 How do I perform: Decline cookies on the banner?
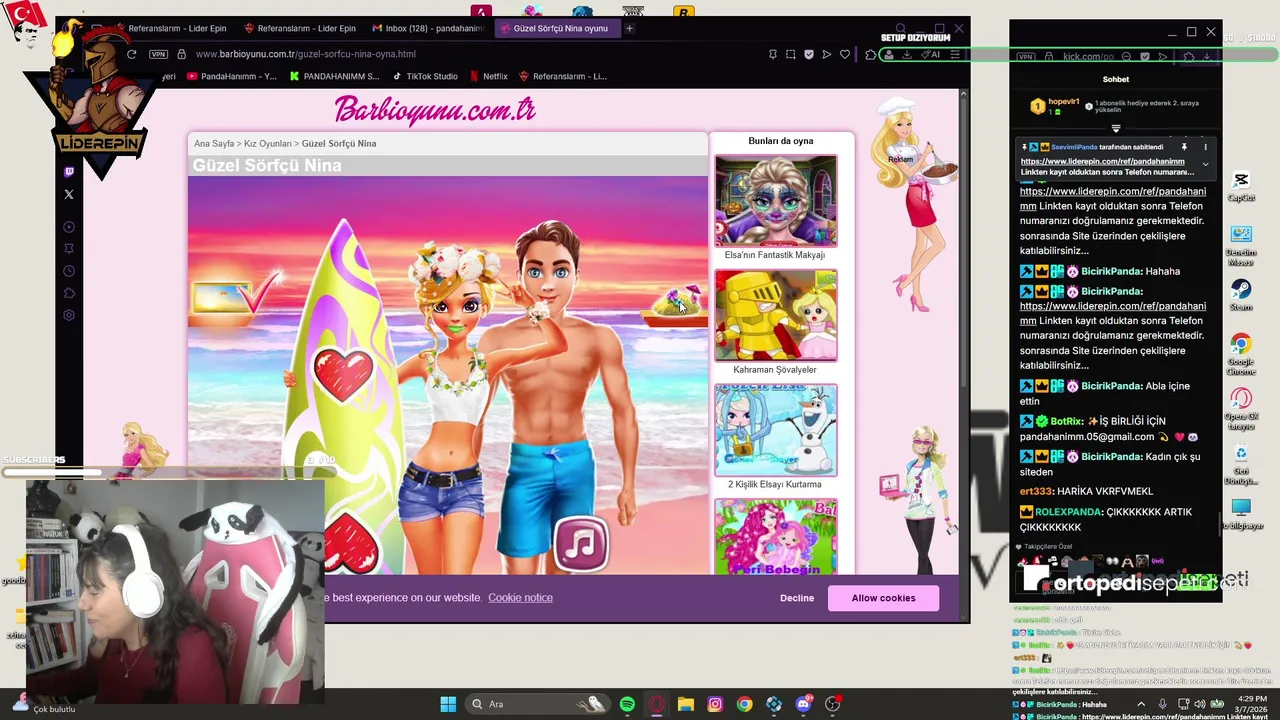coord(797,598)
